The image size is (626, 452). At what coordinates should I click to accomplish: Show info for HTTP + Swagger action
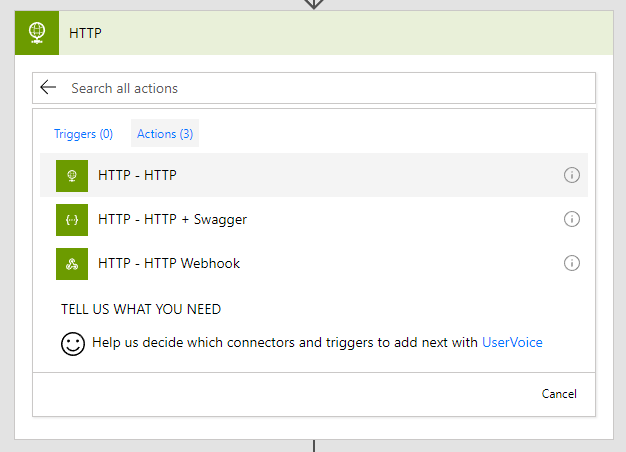click(x=572, y=219)
